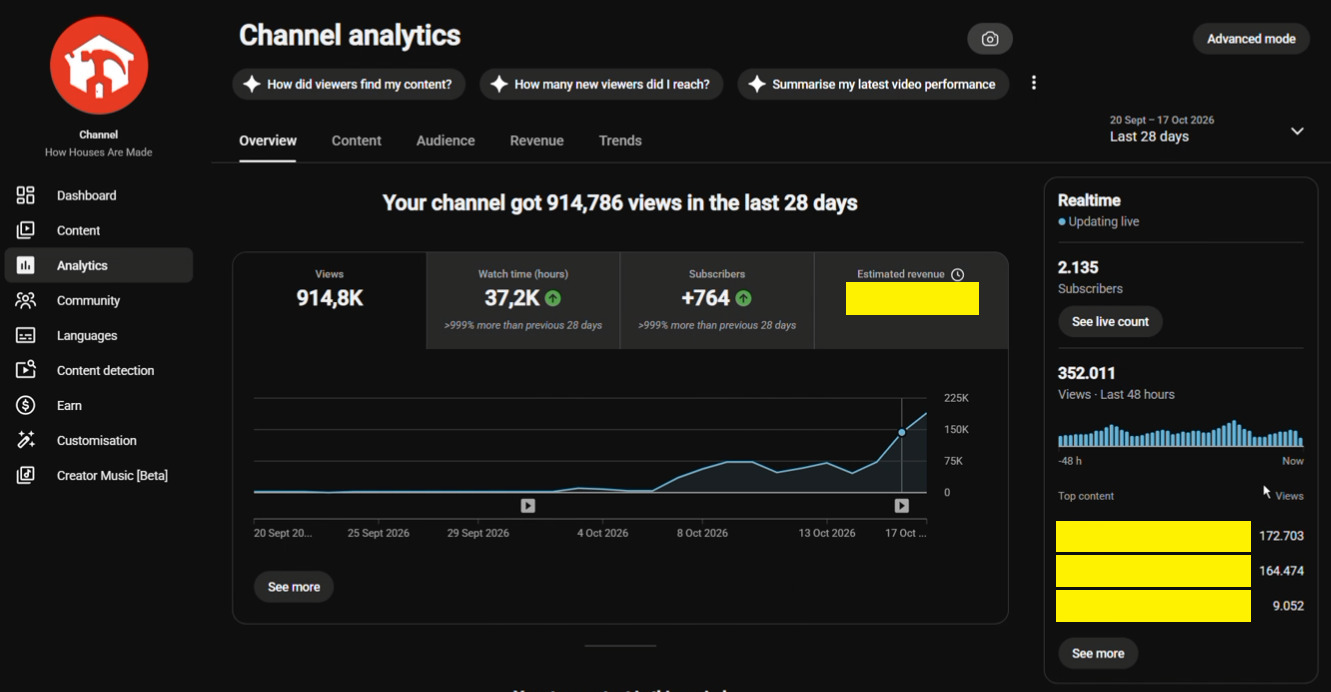The width and height of the screenshot is (1331, 692).
Task: Click the How Houses Are Made channel name
Action: click(x=99, y=152)
